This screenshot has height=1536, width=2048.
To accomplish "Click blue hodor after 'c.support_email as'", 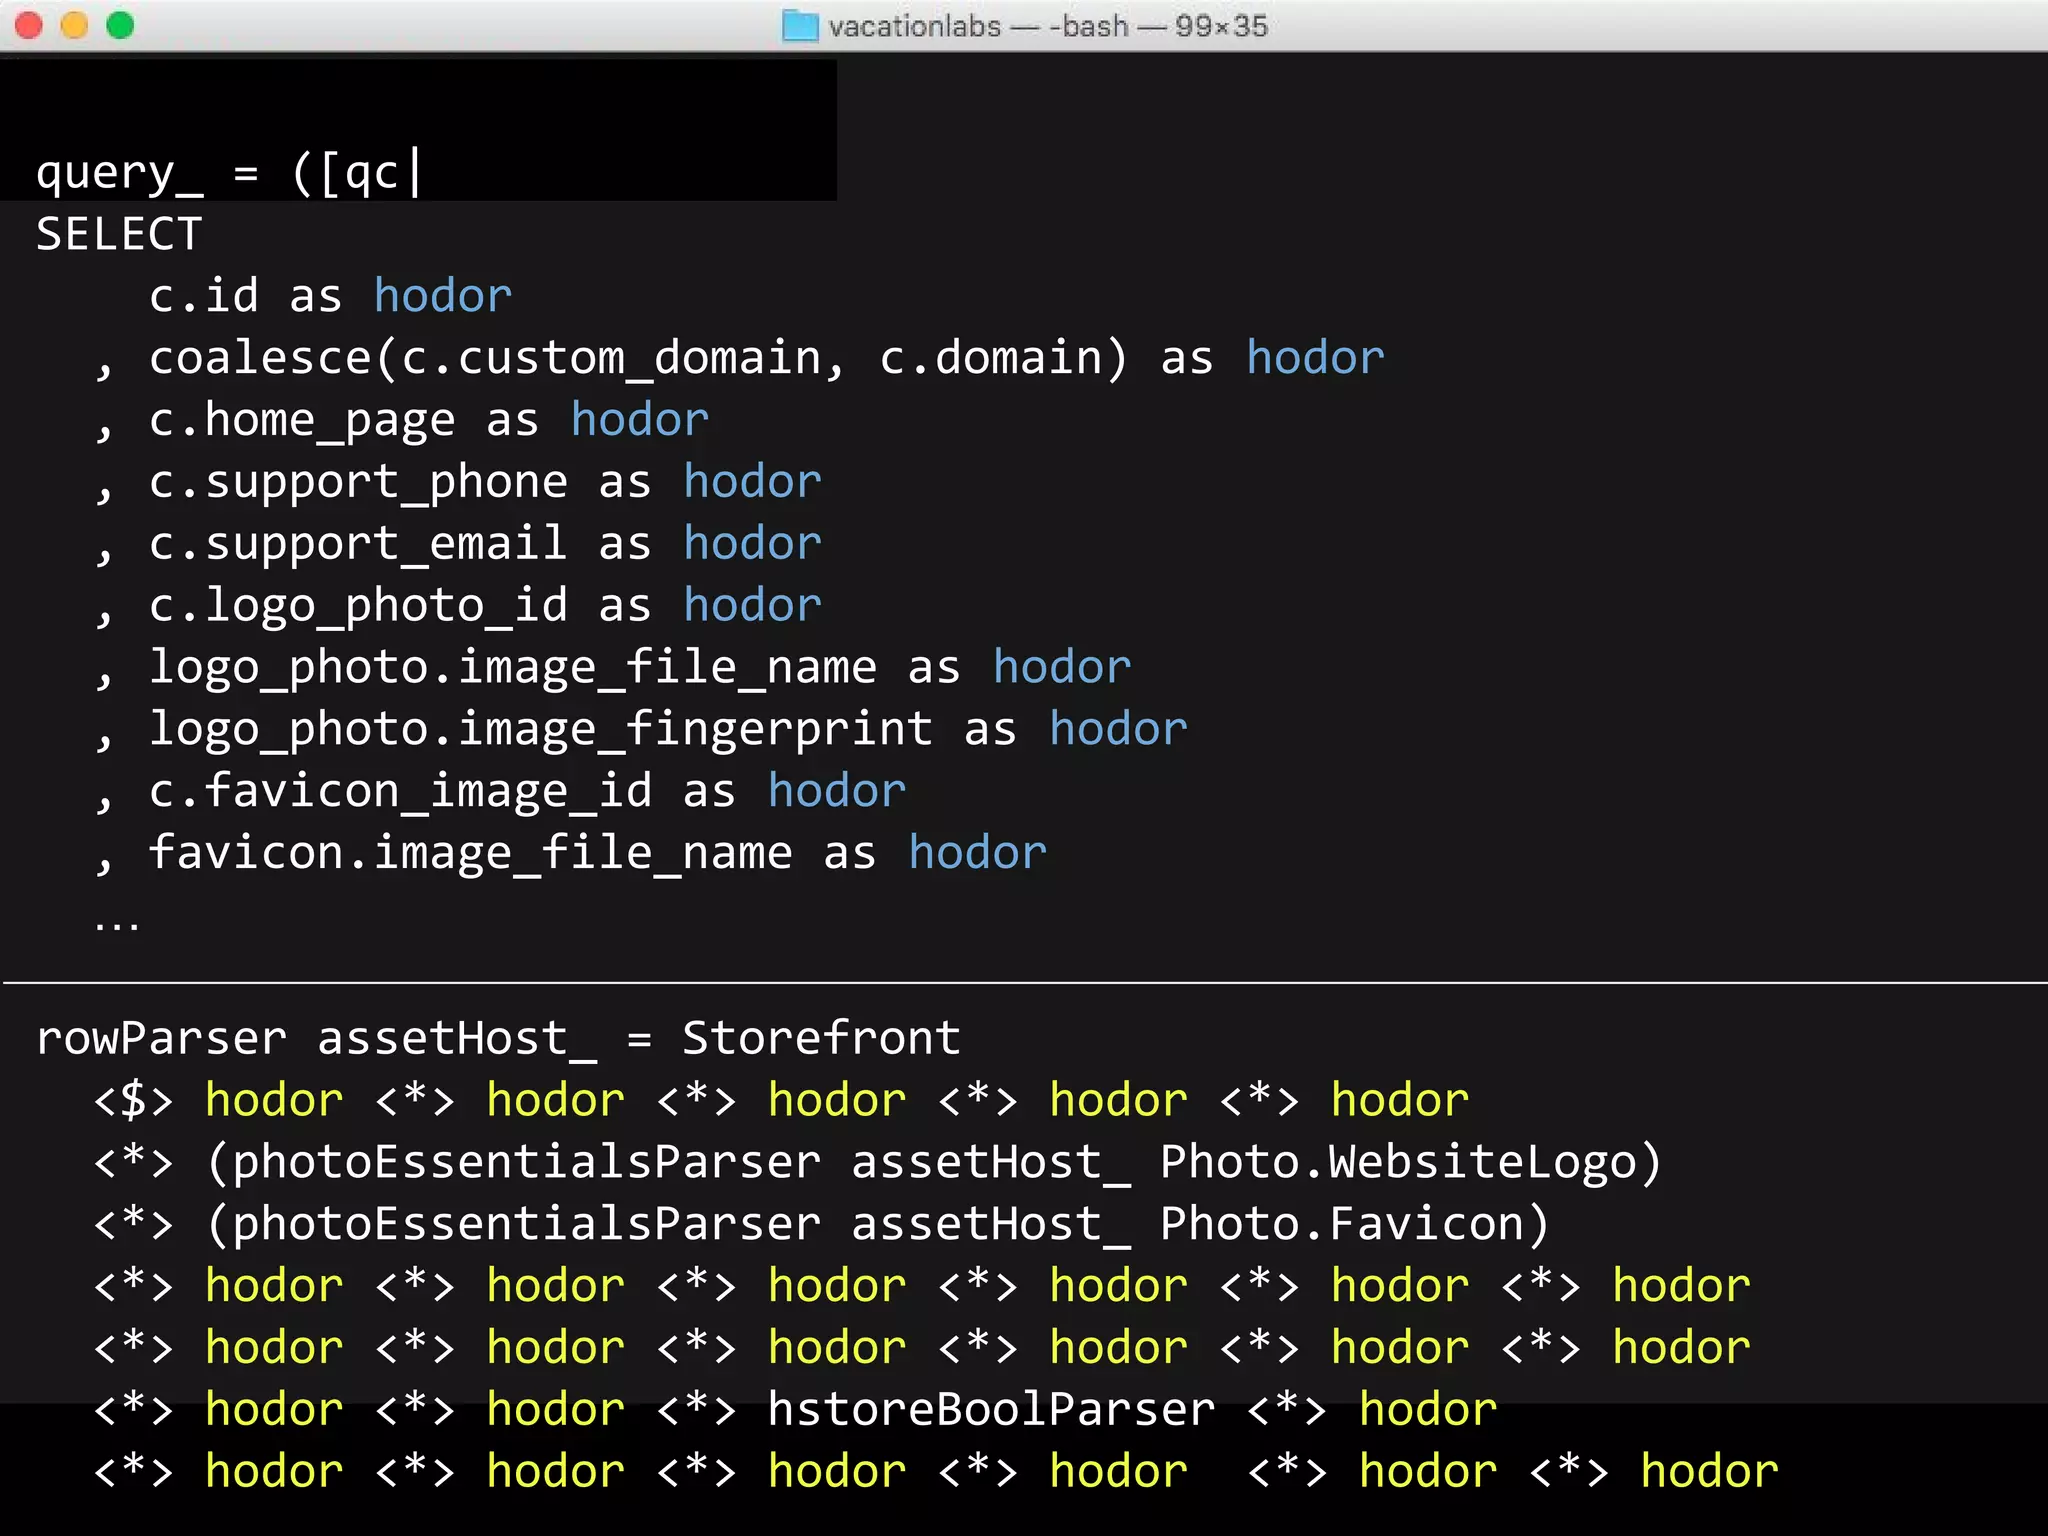I will [x=753, y=545].
